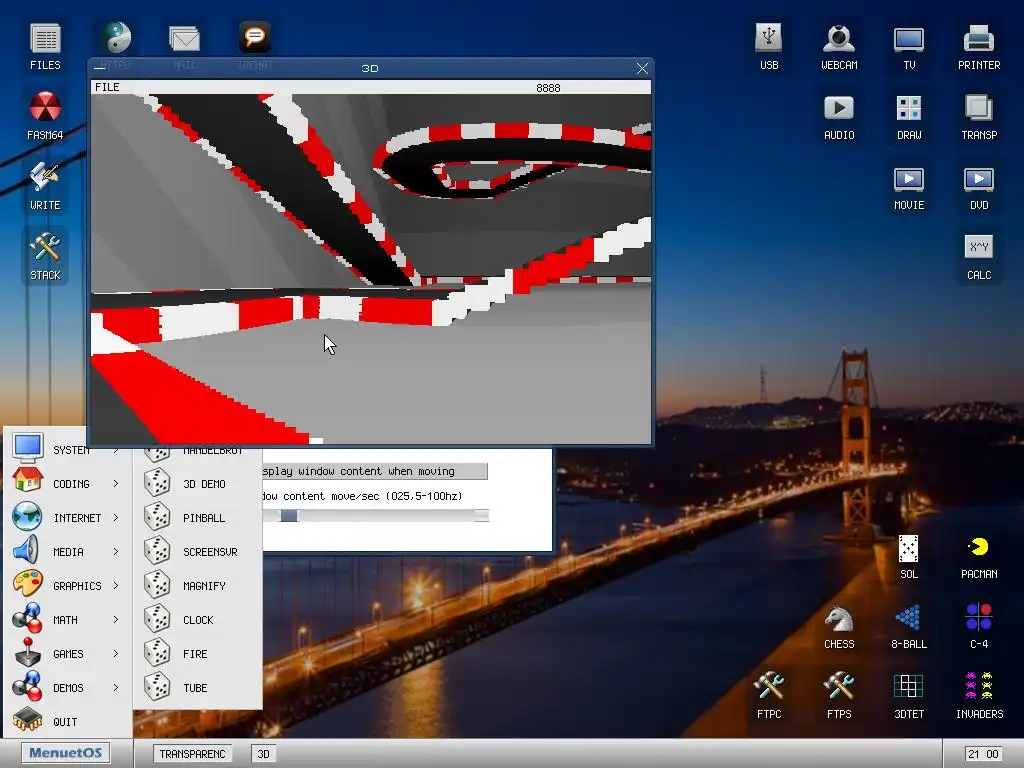
Task: Expand the GRAPHICS submenu
Action: click(68, 586)
